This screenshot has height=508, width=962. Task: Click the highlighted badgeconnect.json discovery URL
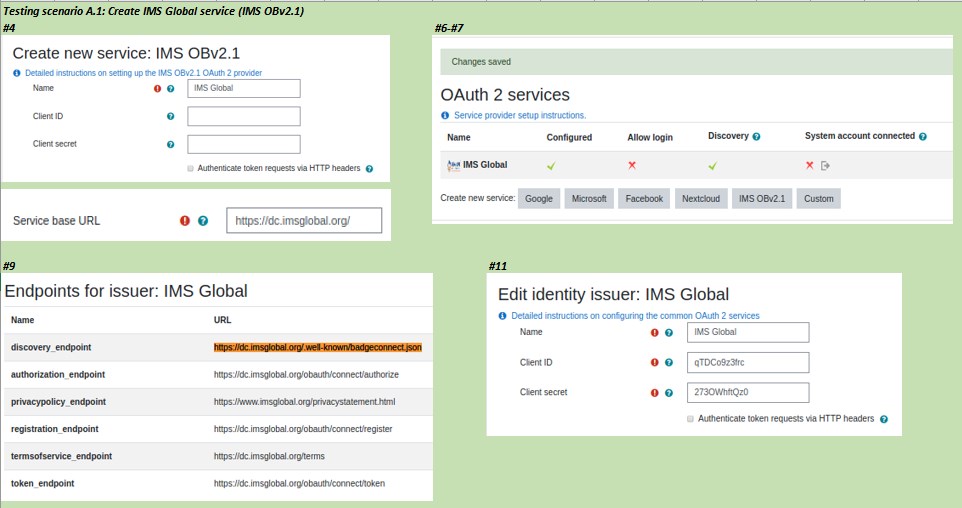[318, 347]
